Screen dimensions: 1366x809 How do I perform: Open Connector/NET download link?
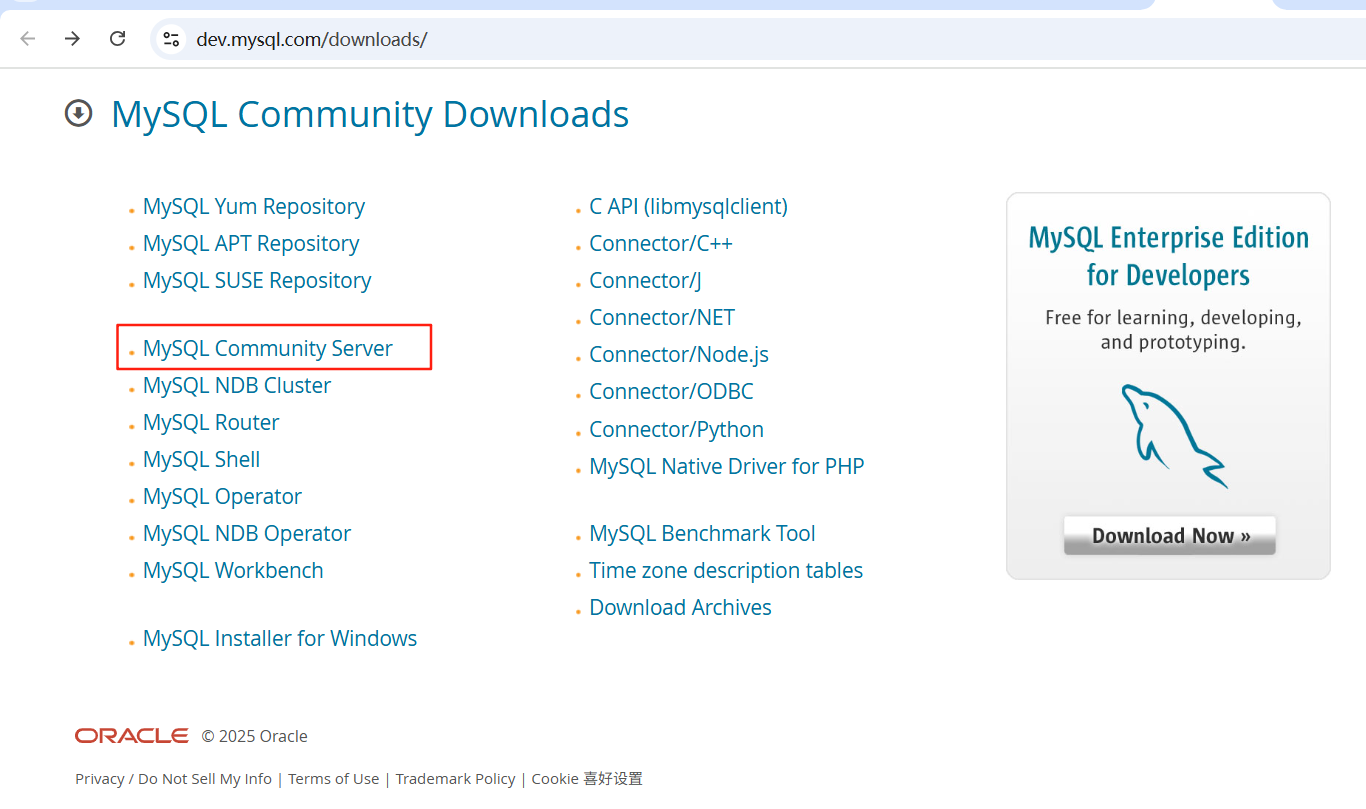662,317
